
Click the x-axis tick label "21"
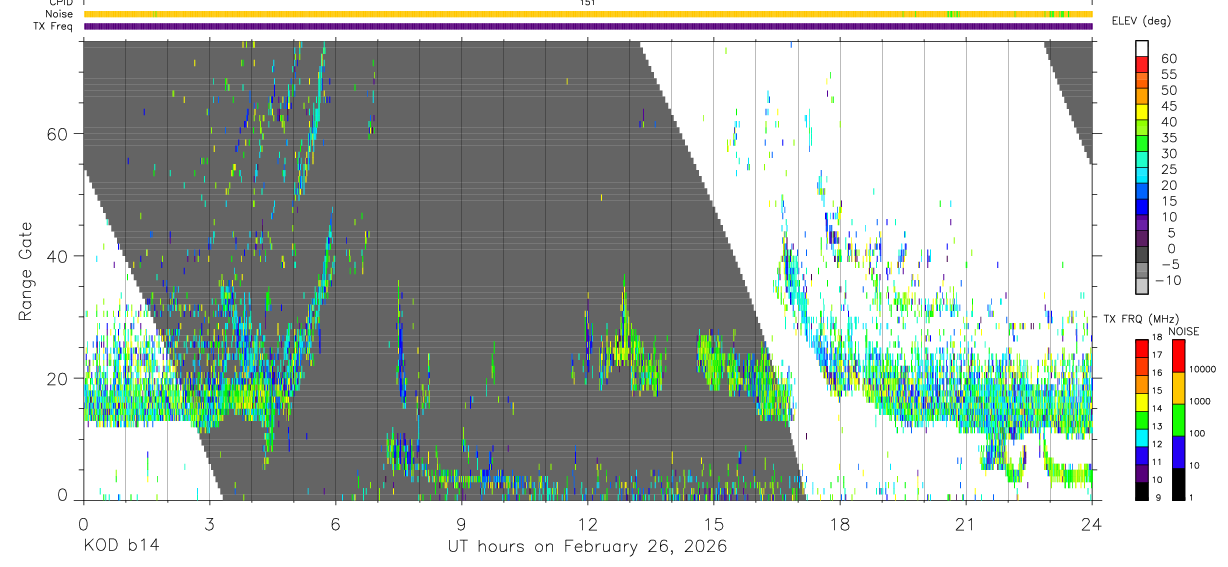pos(966,524)
